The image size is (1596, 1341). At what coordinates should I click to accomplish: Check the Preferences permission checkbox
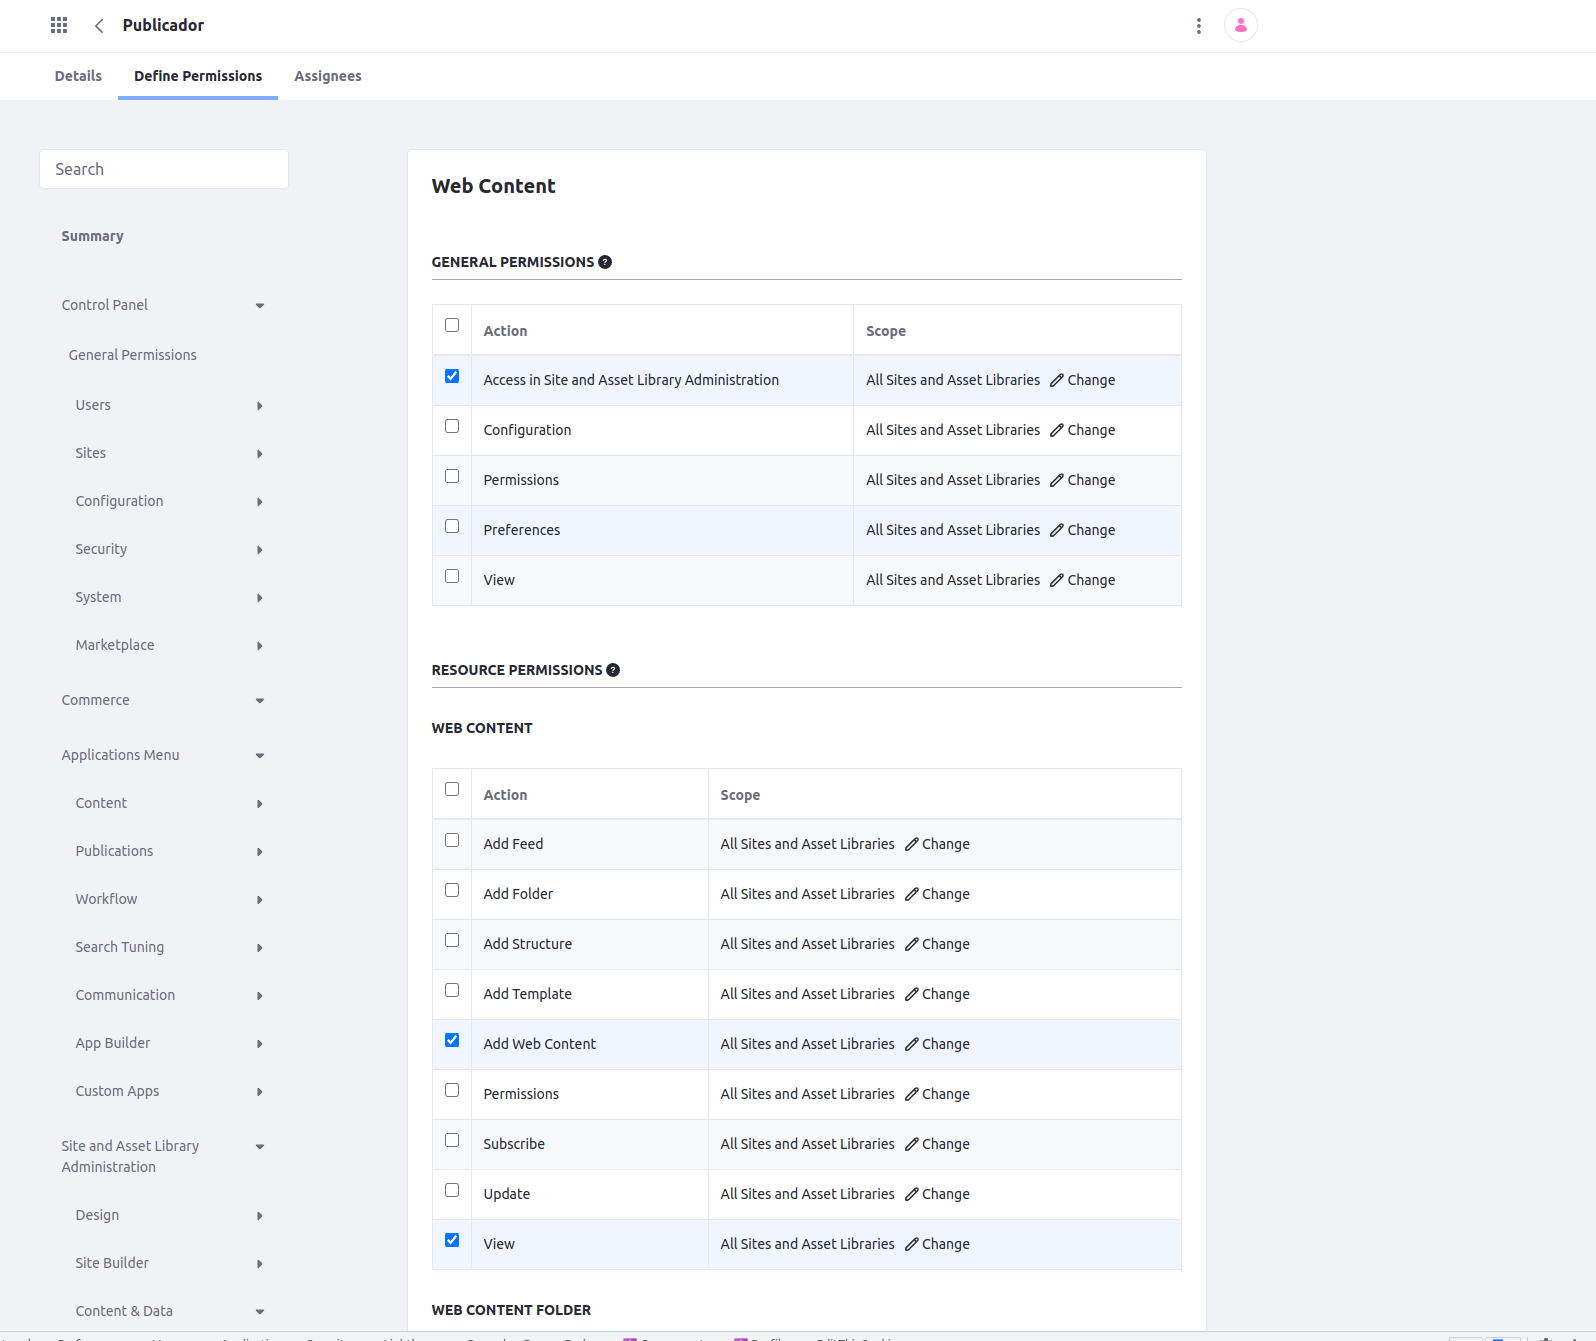[x=452, y=526]
